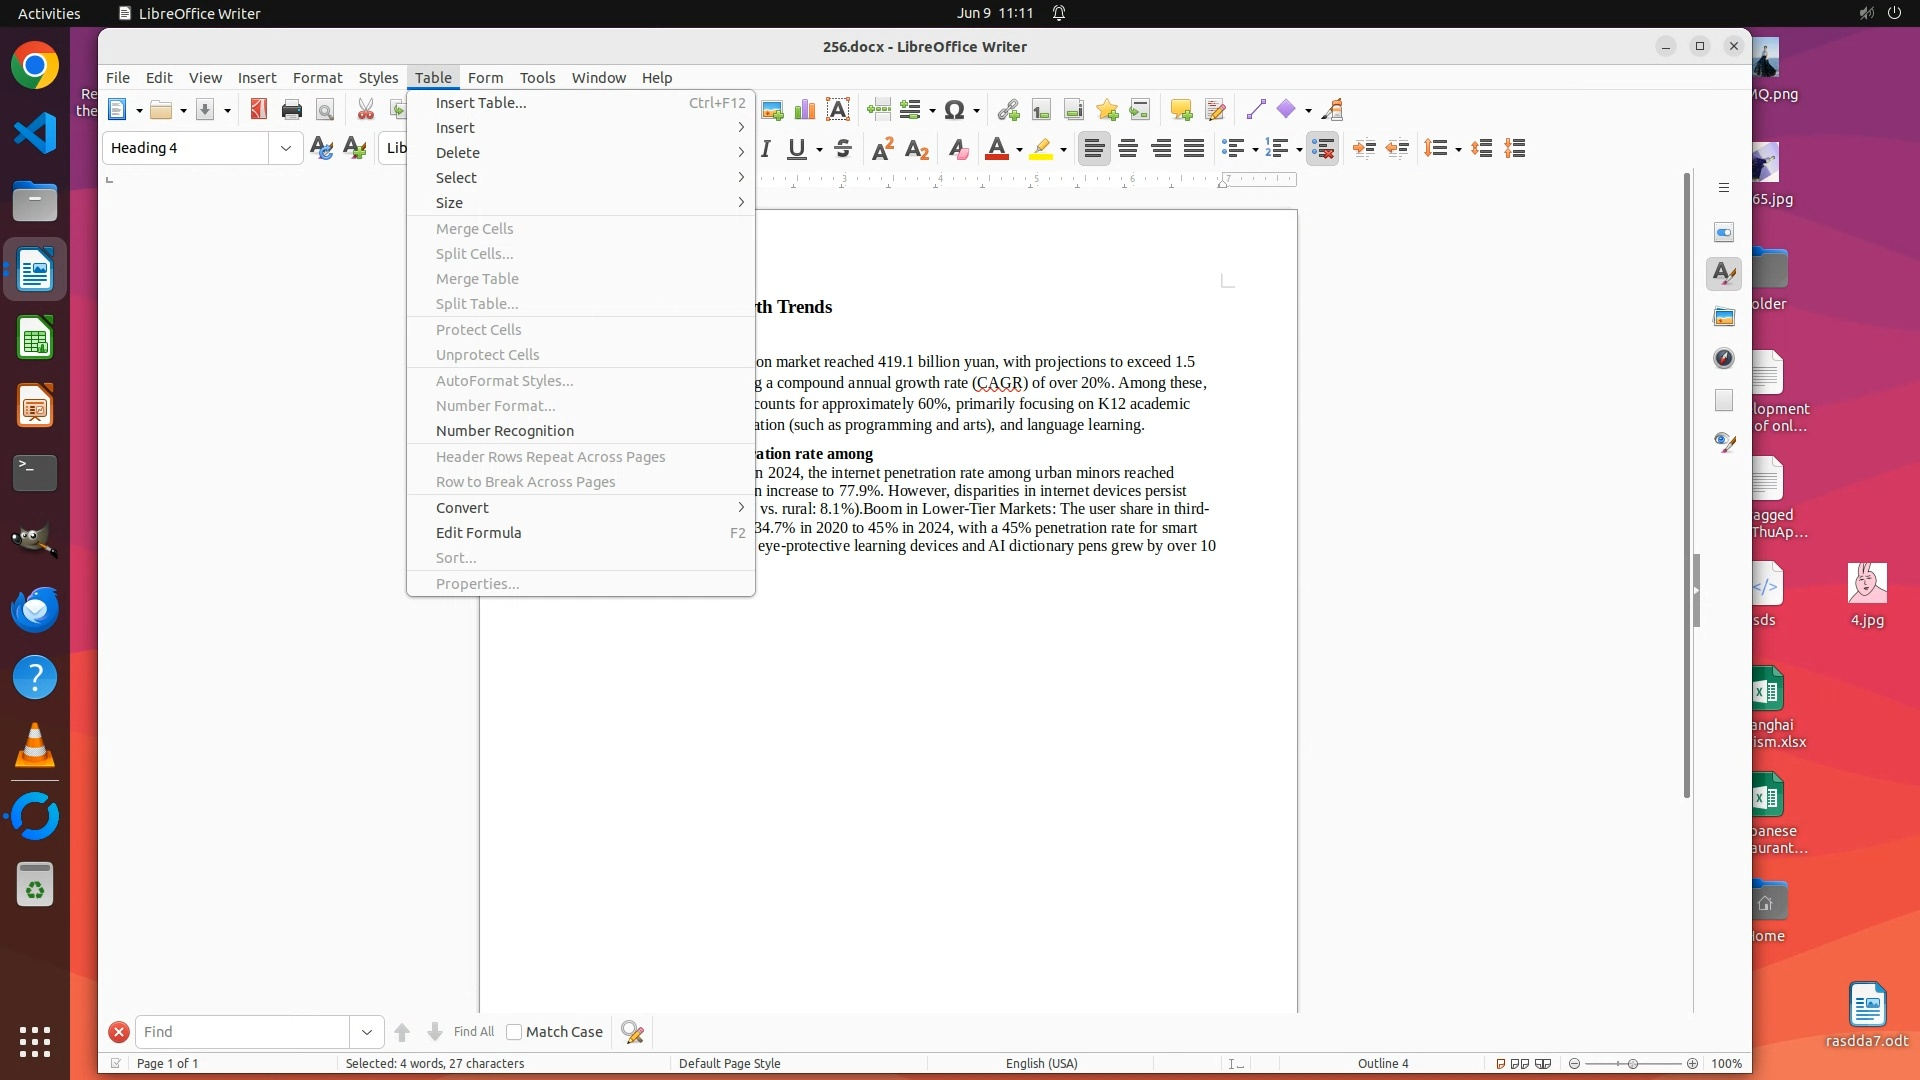Close the Find toolbar
Viewport: 1920px width, 1080px height.
tap(118, 1032)
